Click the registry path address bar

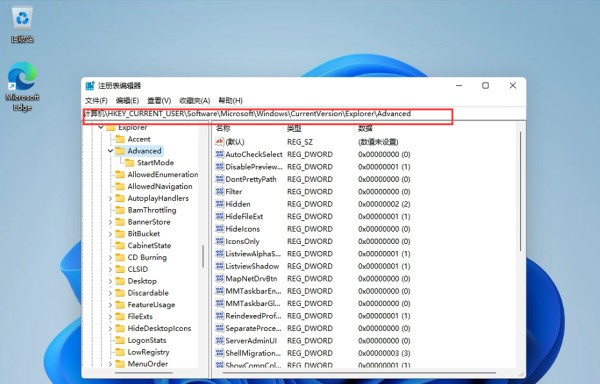click(x=268, y=114)
